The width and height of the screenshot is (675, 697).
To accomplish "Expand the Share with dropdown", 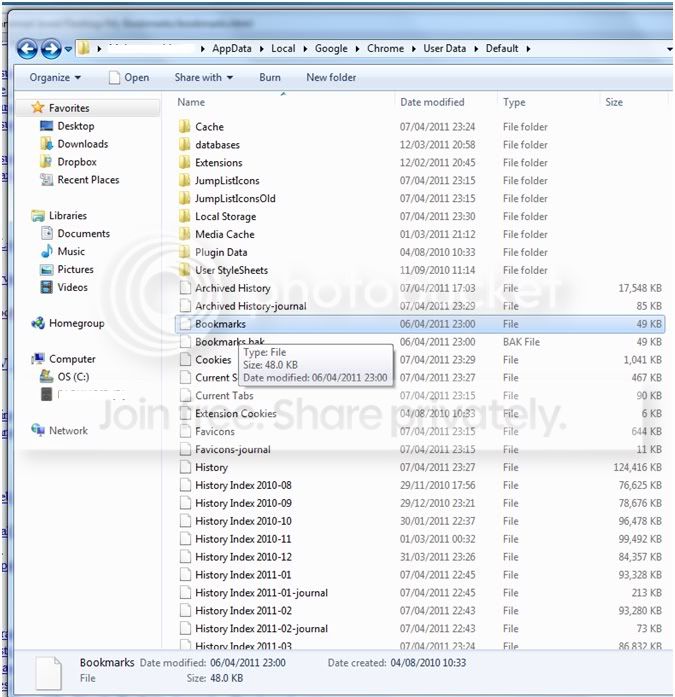I will point(204,77).
